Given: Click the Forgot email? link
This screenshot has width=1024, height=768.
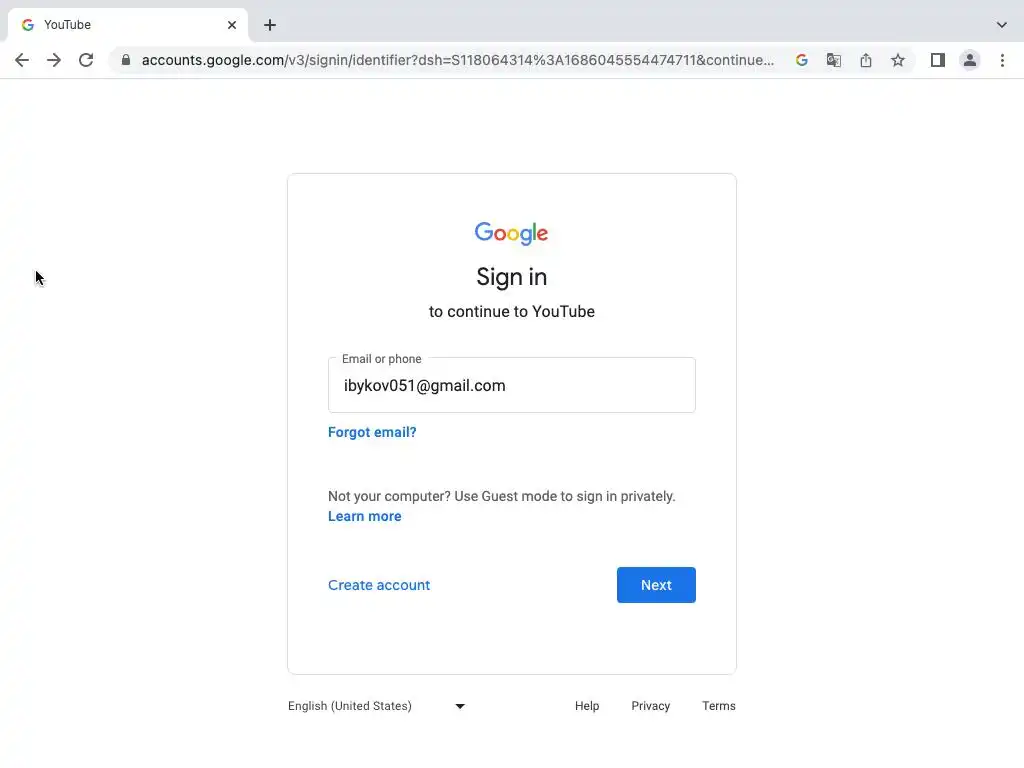Looking at the screenshot, I should (x=372, y=432).
